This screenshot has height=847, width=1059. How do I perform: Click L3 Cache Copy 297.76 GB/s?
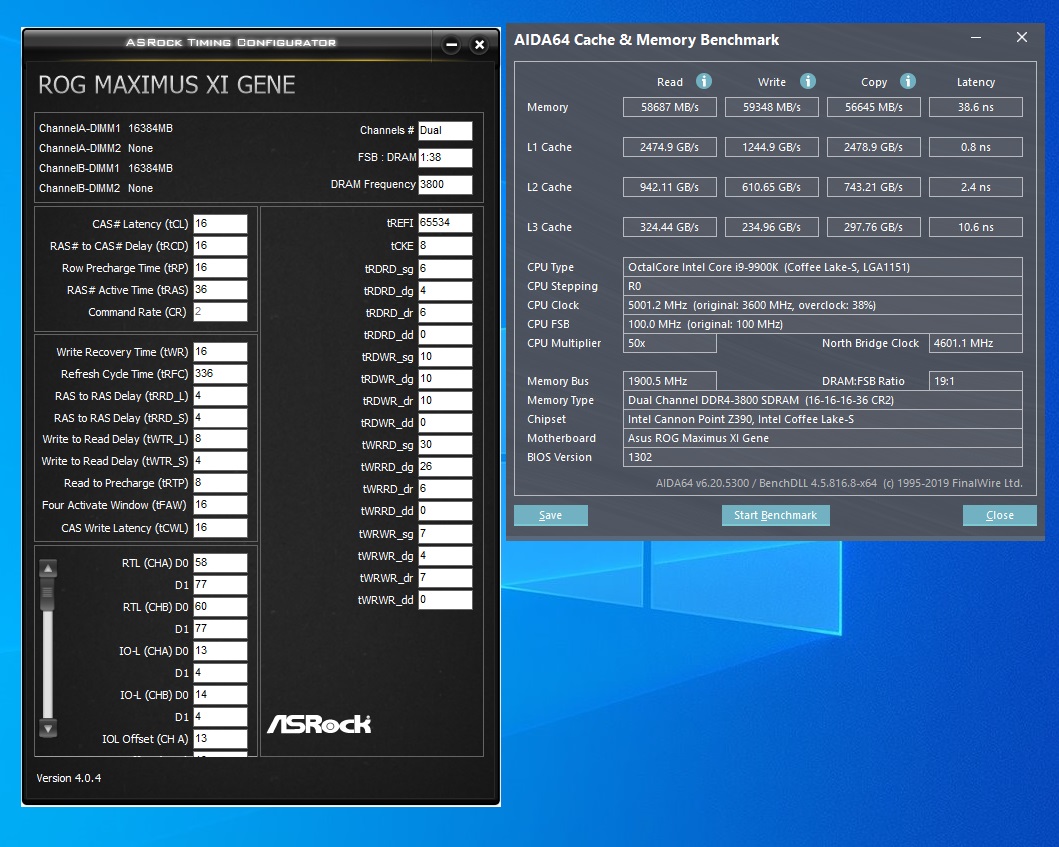(x=873, y=227)
